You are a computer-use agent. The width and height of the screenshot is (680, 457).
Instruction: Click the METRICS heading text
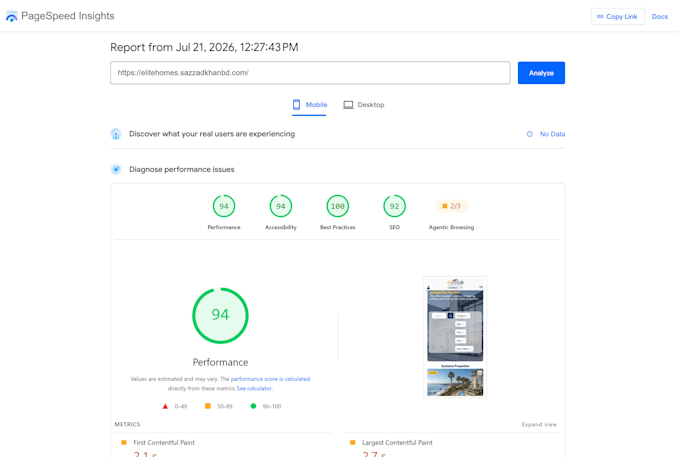tap(127, 424)
